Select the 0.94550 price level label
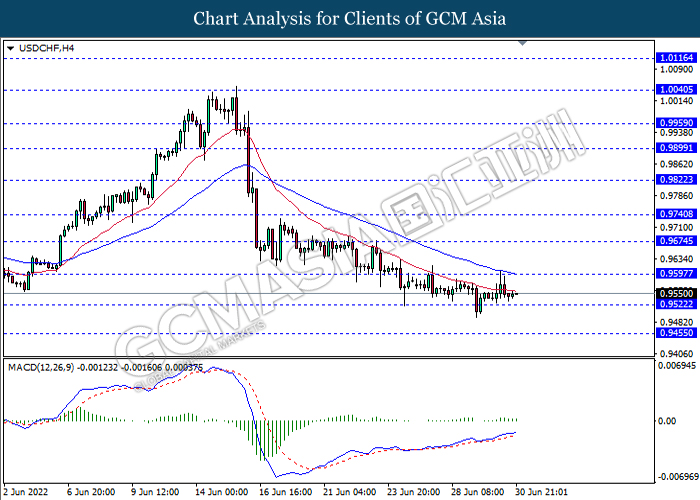The width and height of the screenshot is (700, 500). tap(676, 333)
